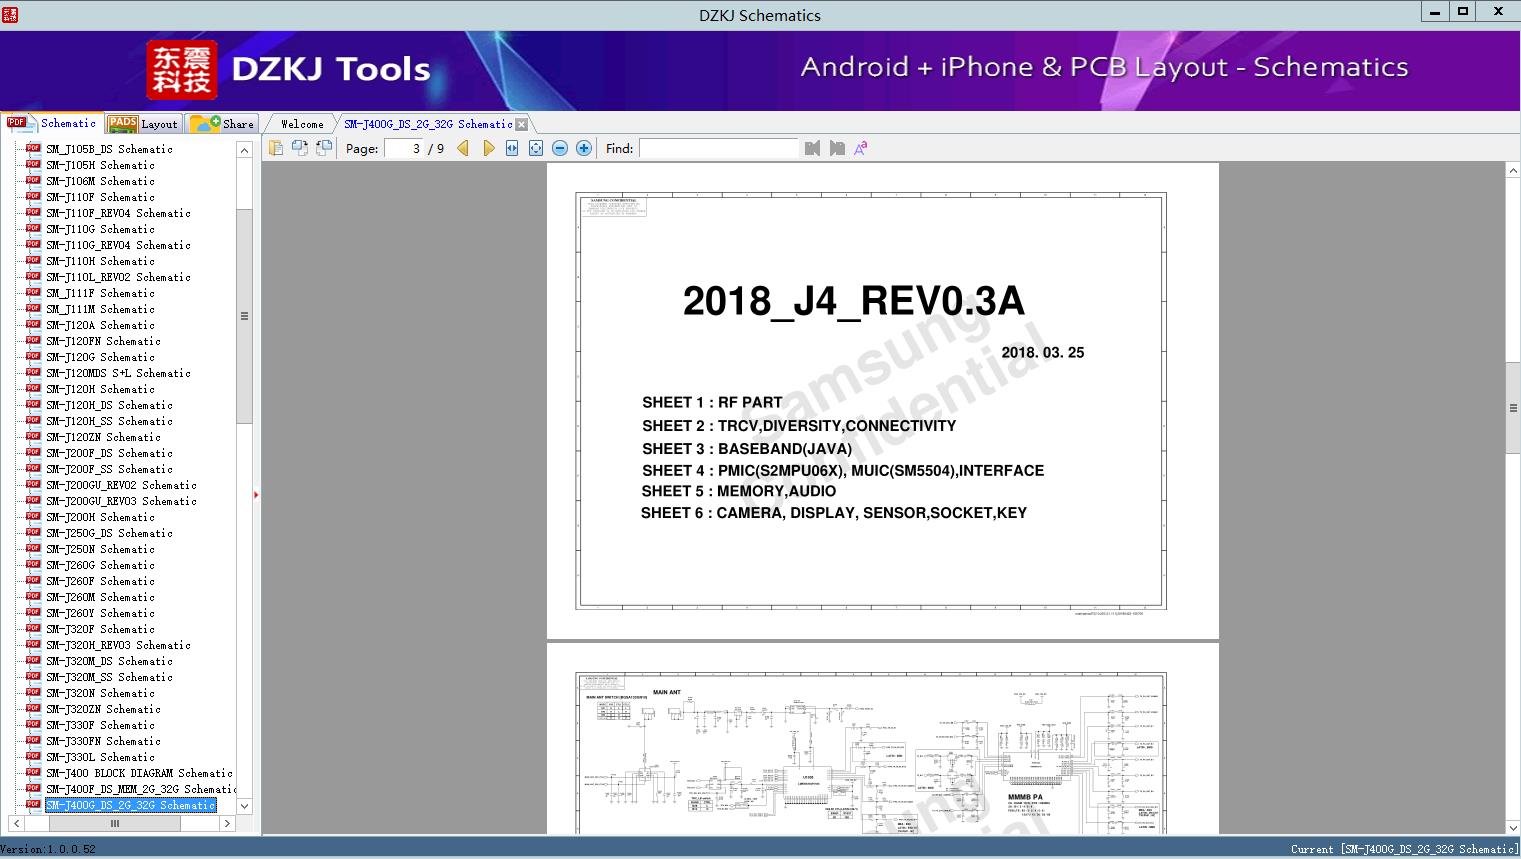Viewport: 1521px width, 859px height.
Task: Select highlighted SM-J400G_DS_2G_32G Schematic tree item
Action: point(130,805)
